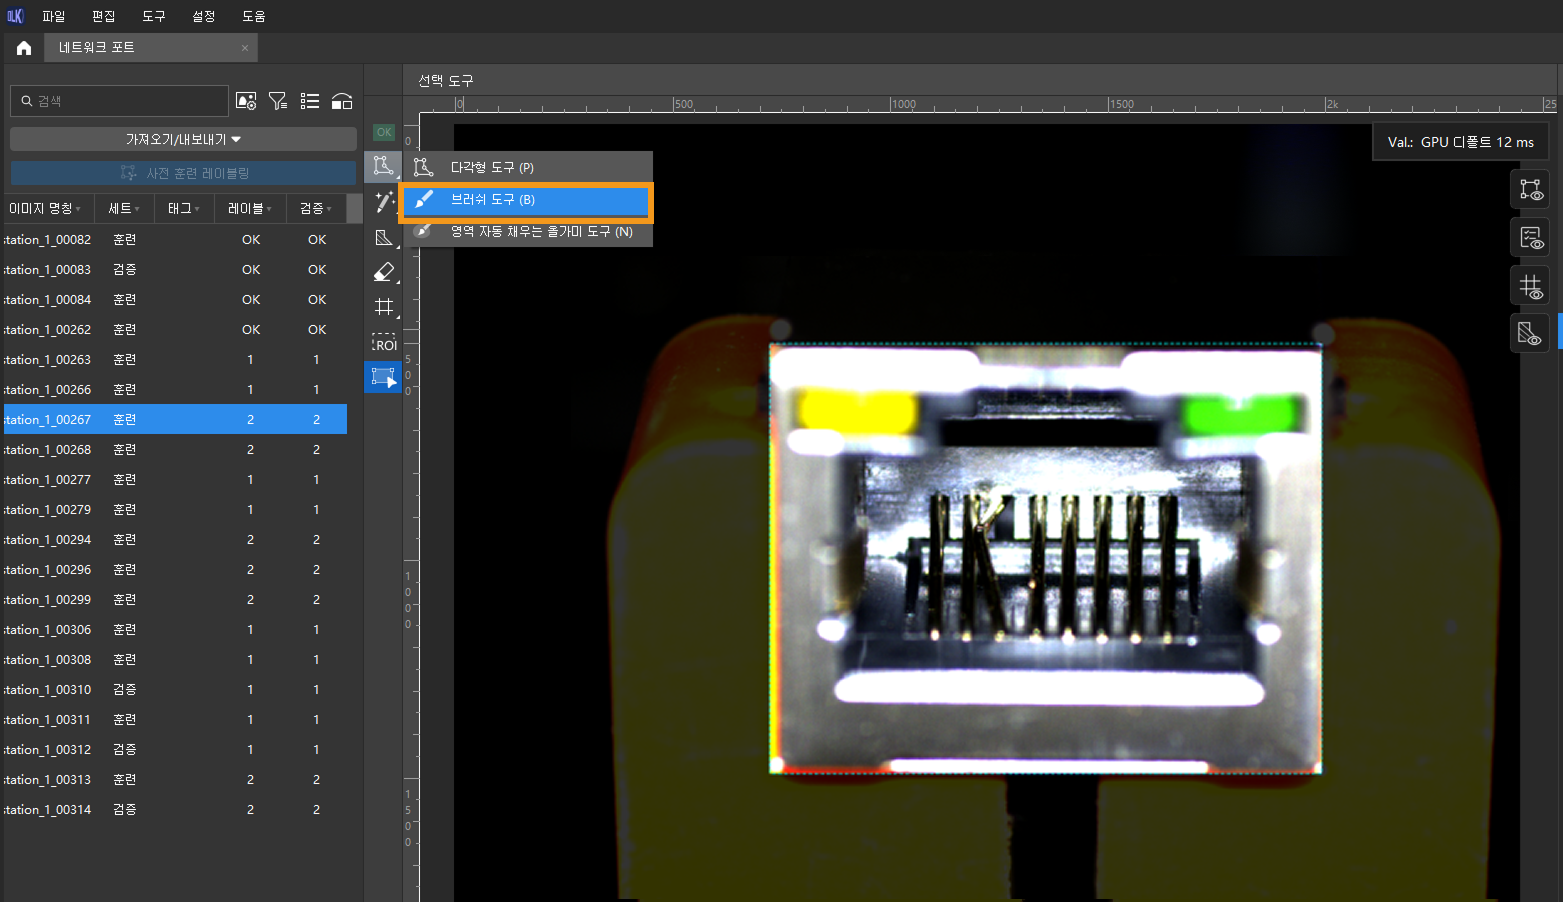
Task: Activate the selection tool icon
Action: [384, 377]
